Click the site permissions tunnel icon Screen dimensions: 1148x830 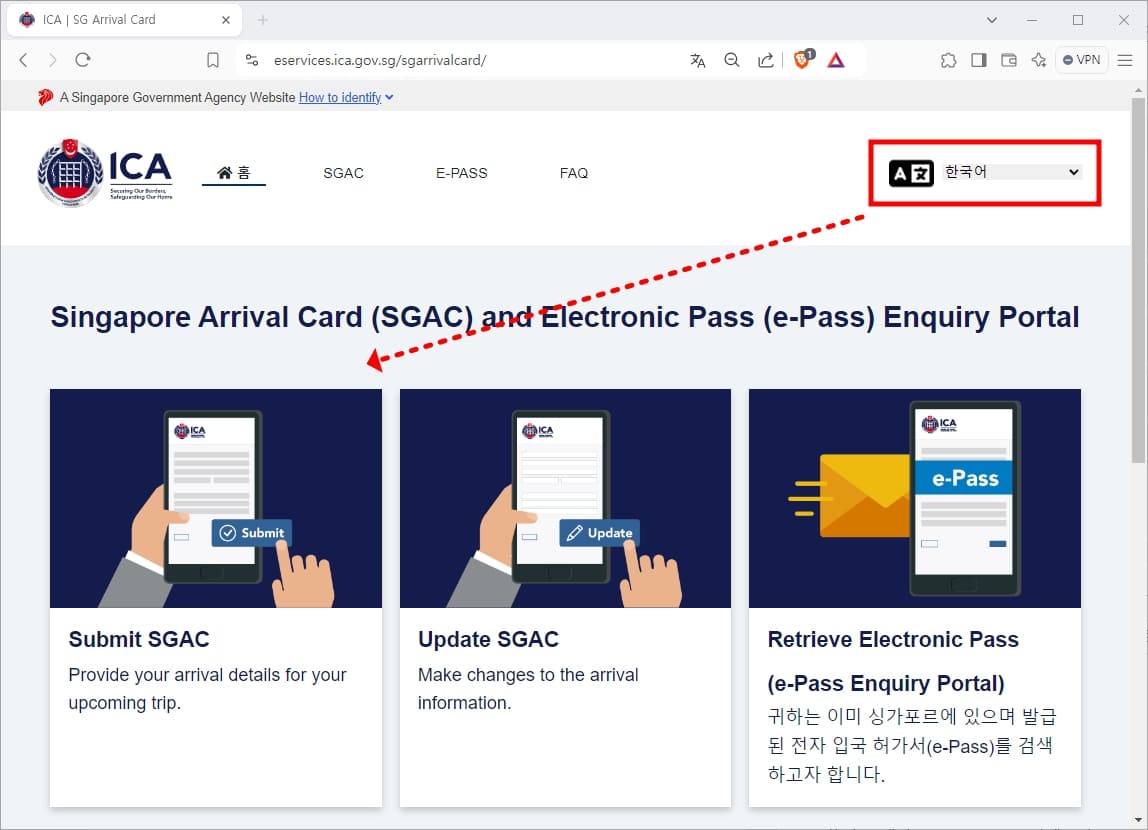[252, 60]
